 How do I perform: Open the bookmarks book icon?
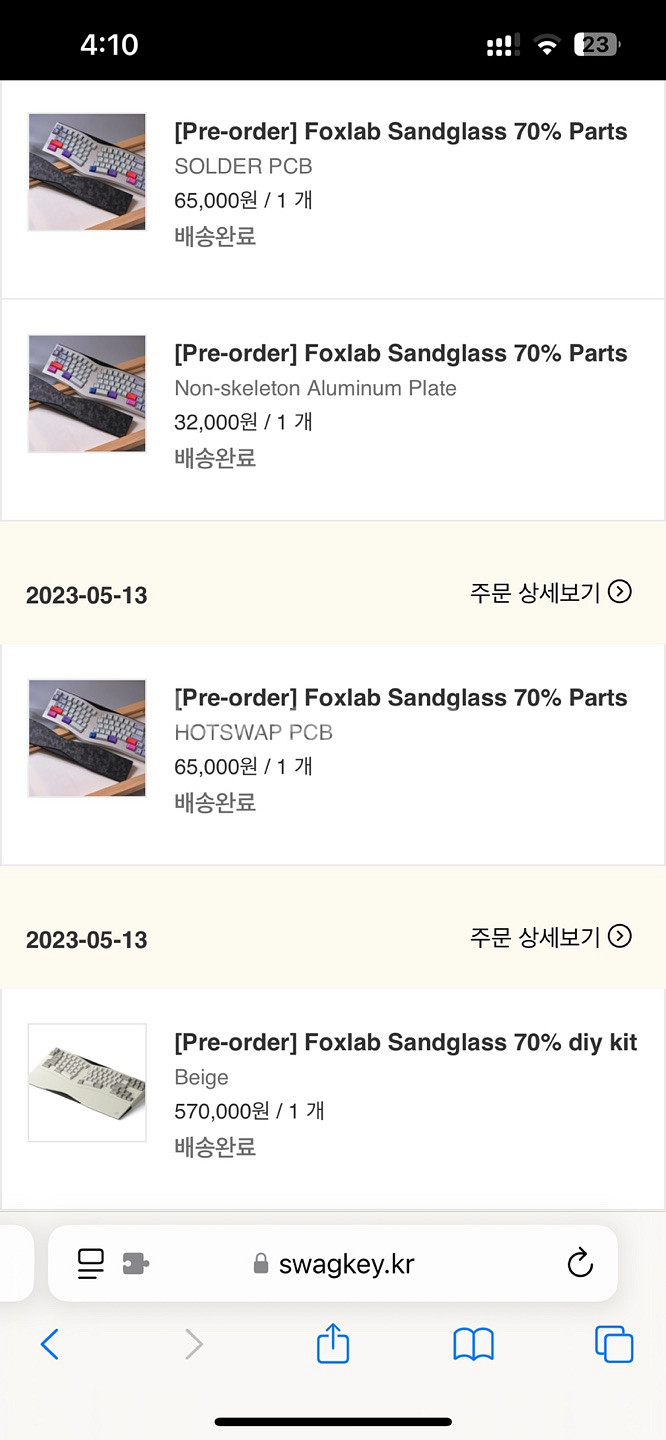(474, 1345)
